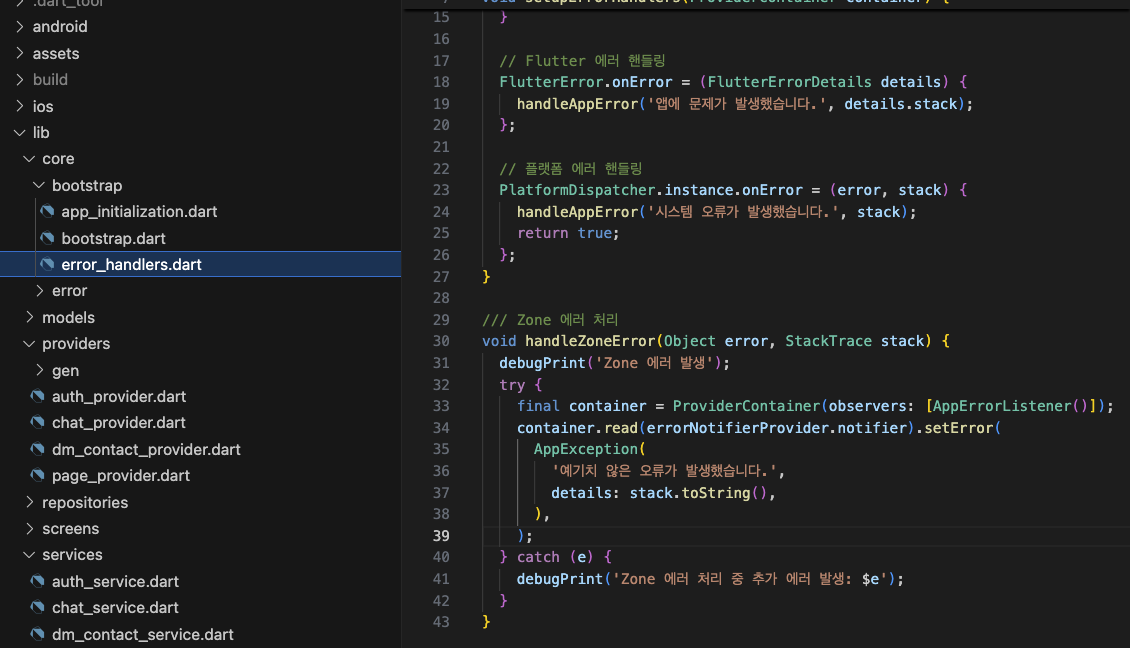The image size is (1130, 648).
Task: Expand the build folder
Action: pyautogui.click(x=19, y=79)
